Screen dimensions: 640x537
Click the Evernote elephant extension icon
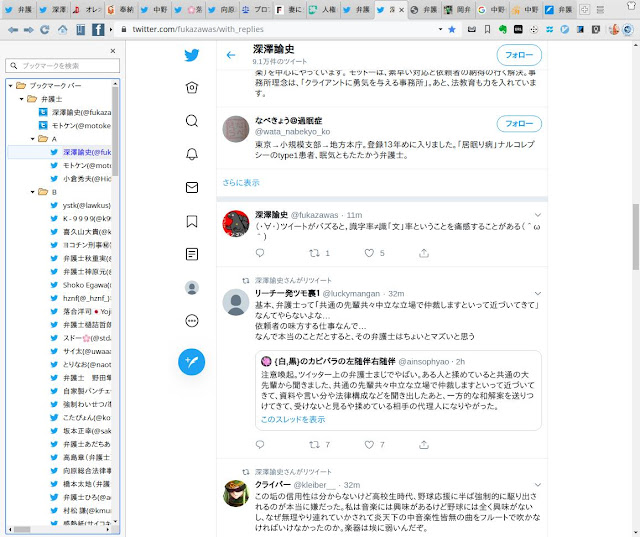coord(503,29)
